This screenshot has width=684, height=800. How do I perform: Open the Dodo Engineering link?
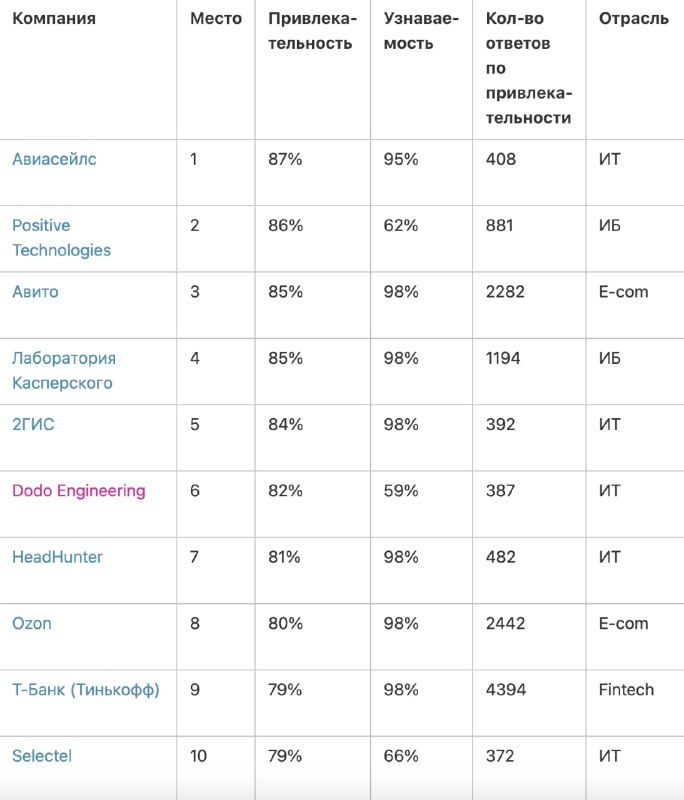coord(79,491)
